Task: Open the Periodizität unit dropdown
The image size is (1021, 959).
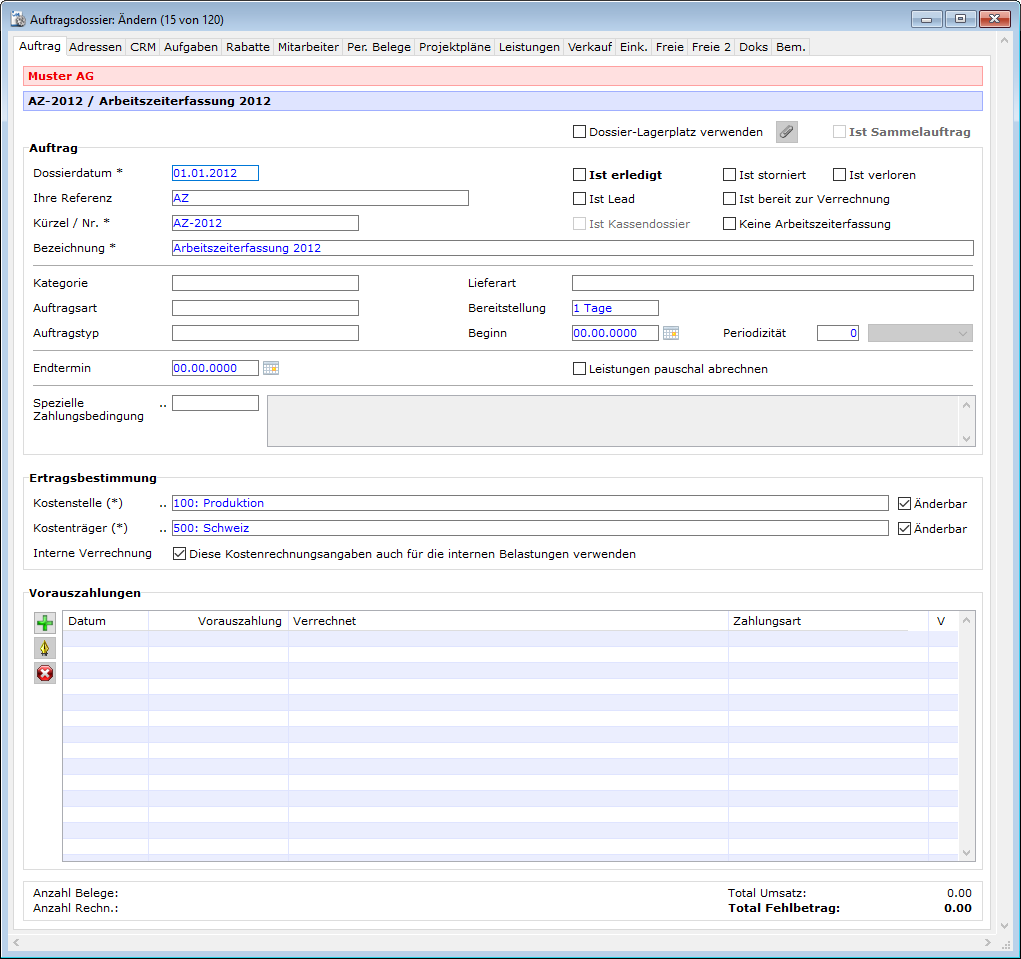Action: pyautogui.click(x=919, y=333)
